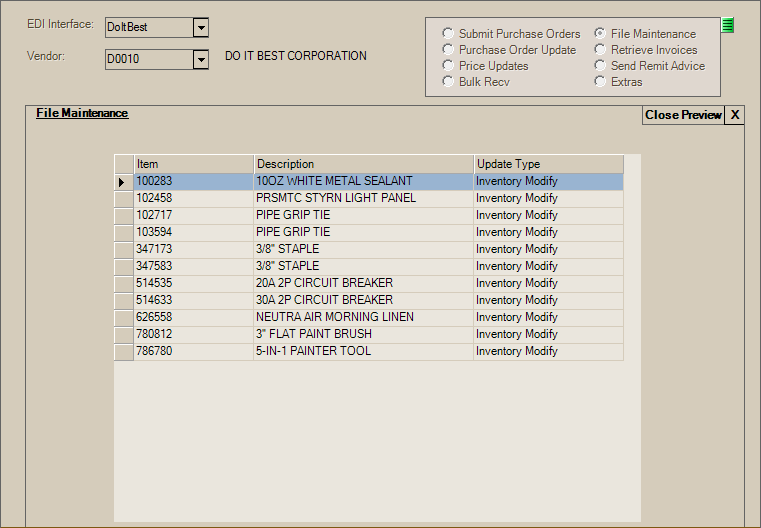The width and height of the screenshot is (761, 528).
Task: Select the Extras radio button
Action: pyautogui.click(x=618, y=82)
